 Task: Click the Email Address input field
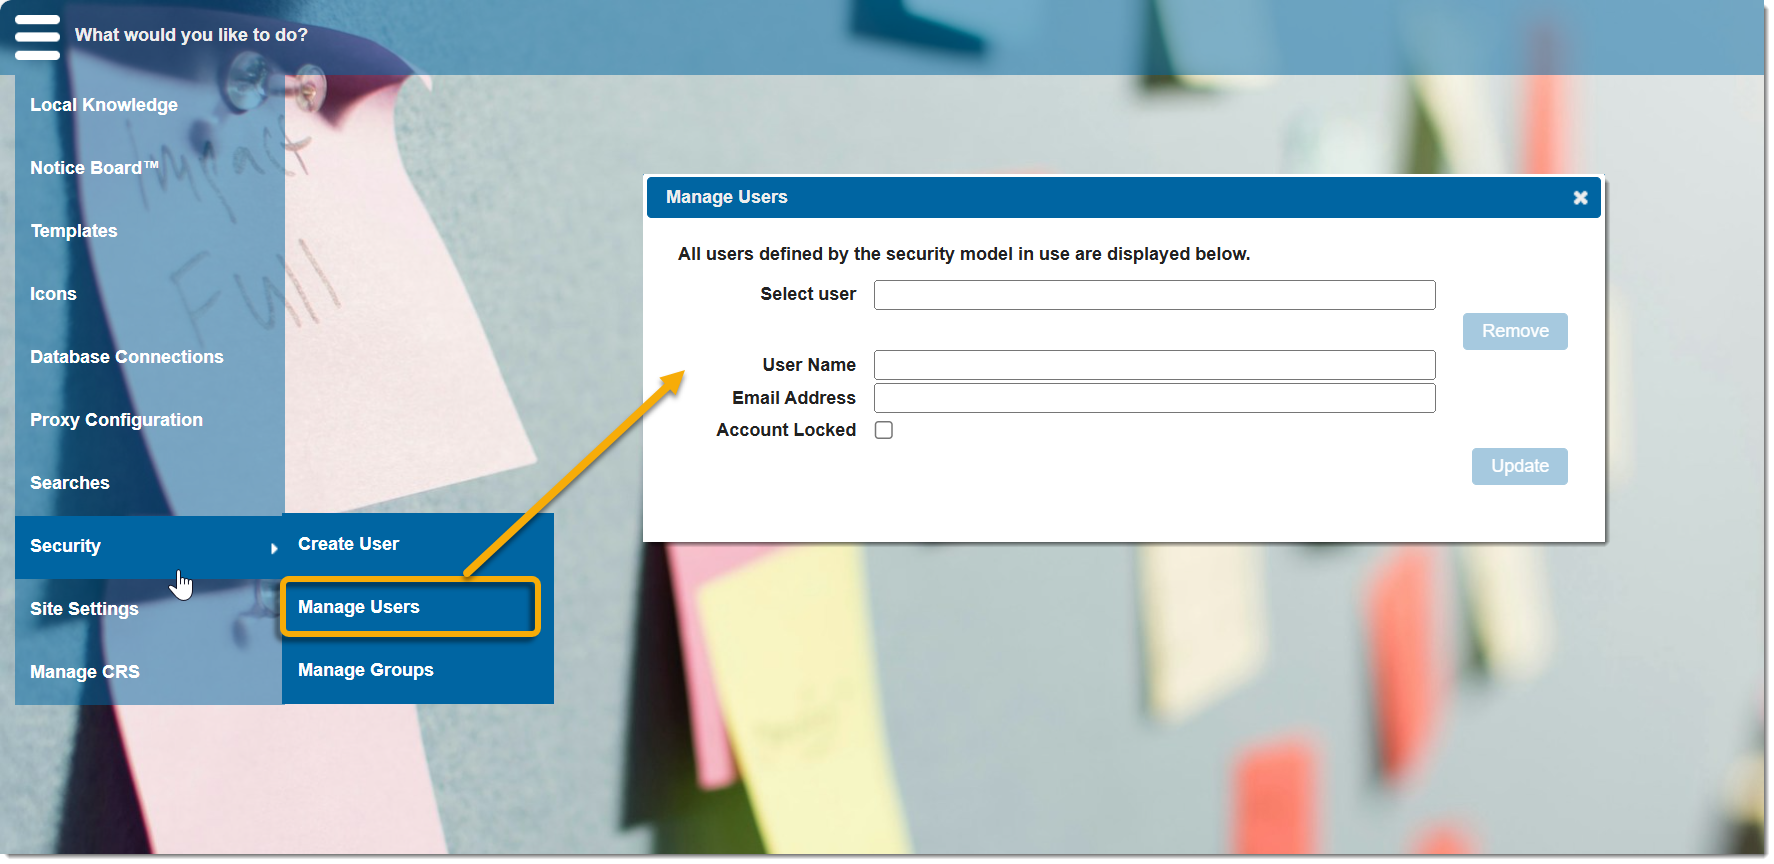pos(1154,399)
